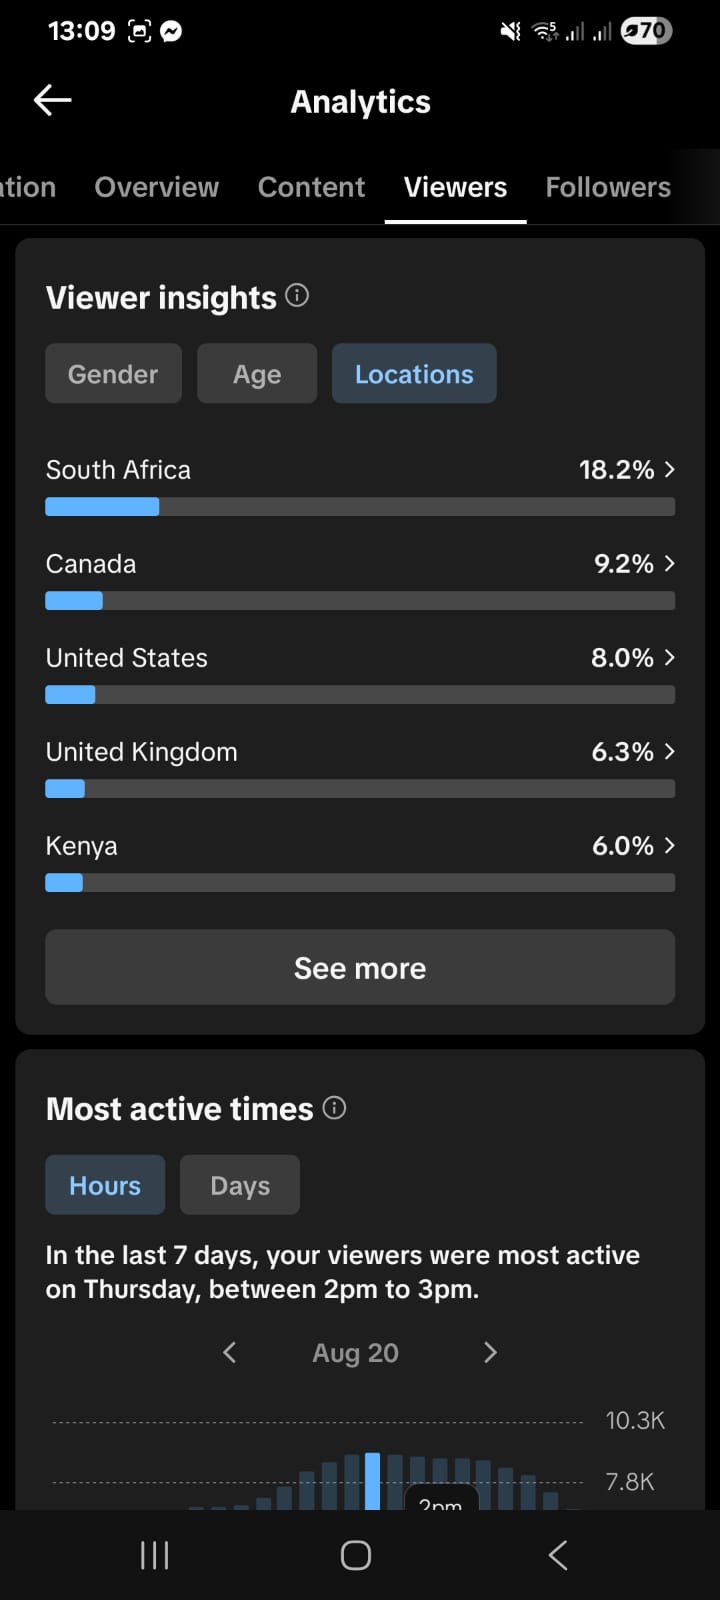The height and width of the screenshot is (1600, 720).
Task: Tap the Android home button
Action: tap(356, 1555)
